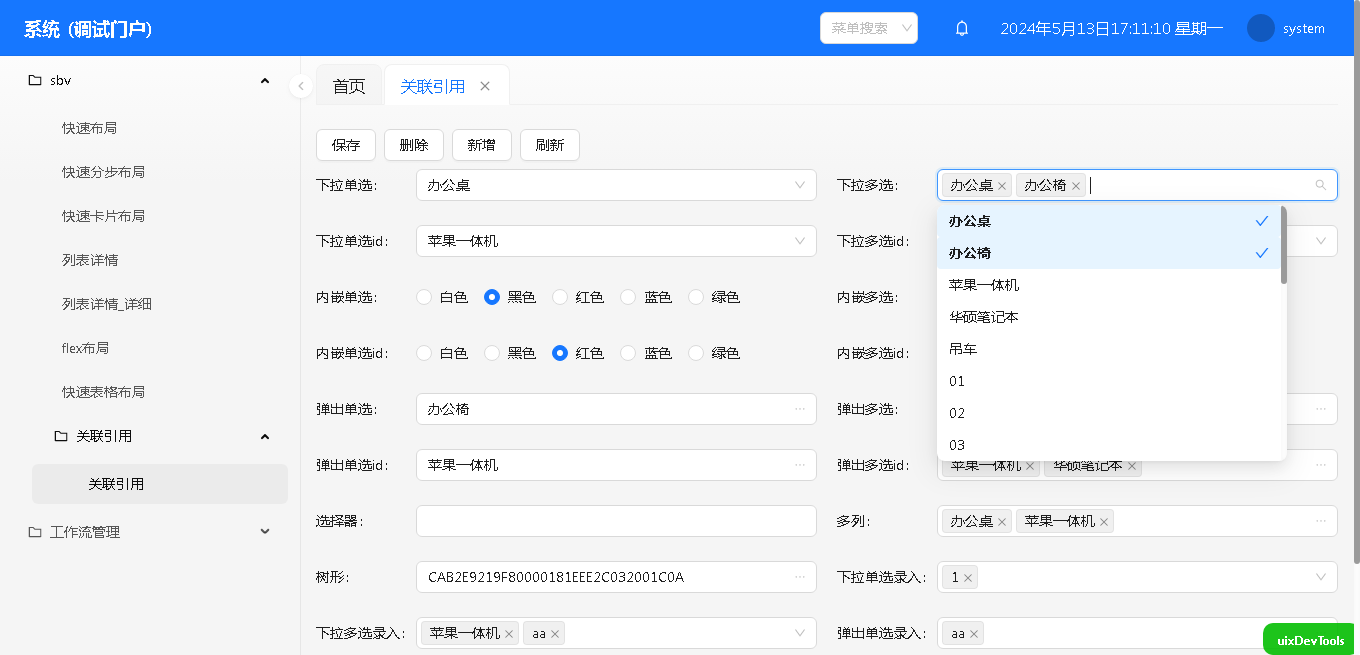Select 白色 radio in 内嵌单选
Screen dimensions: 1360x655
424,297
